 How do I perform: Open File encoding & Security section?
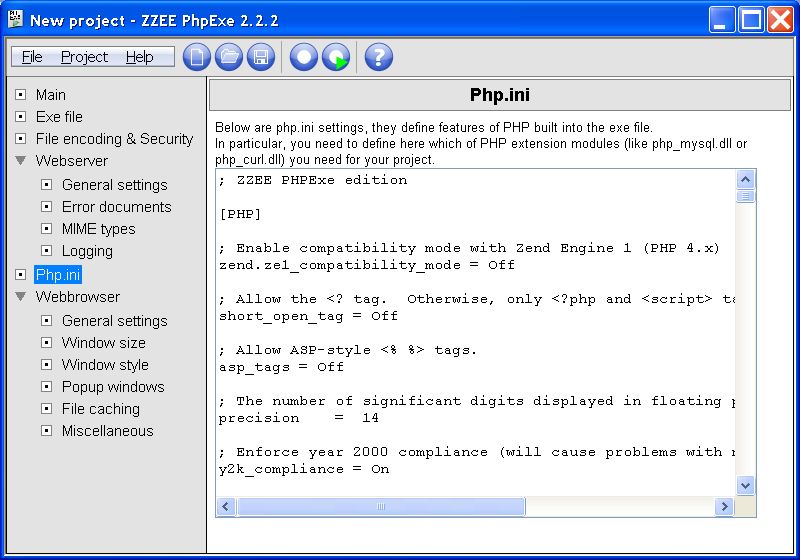click(114, 139)
